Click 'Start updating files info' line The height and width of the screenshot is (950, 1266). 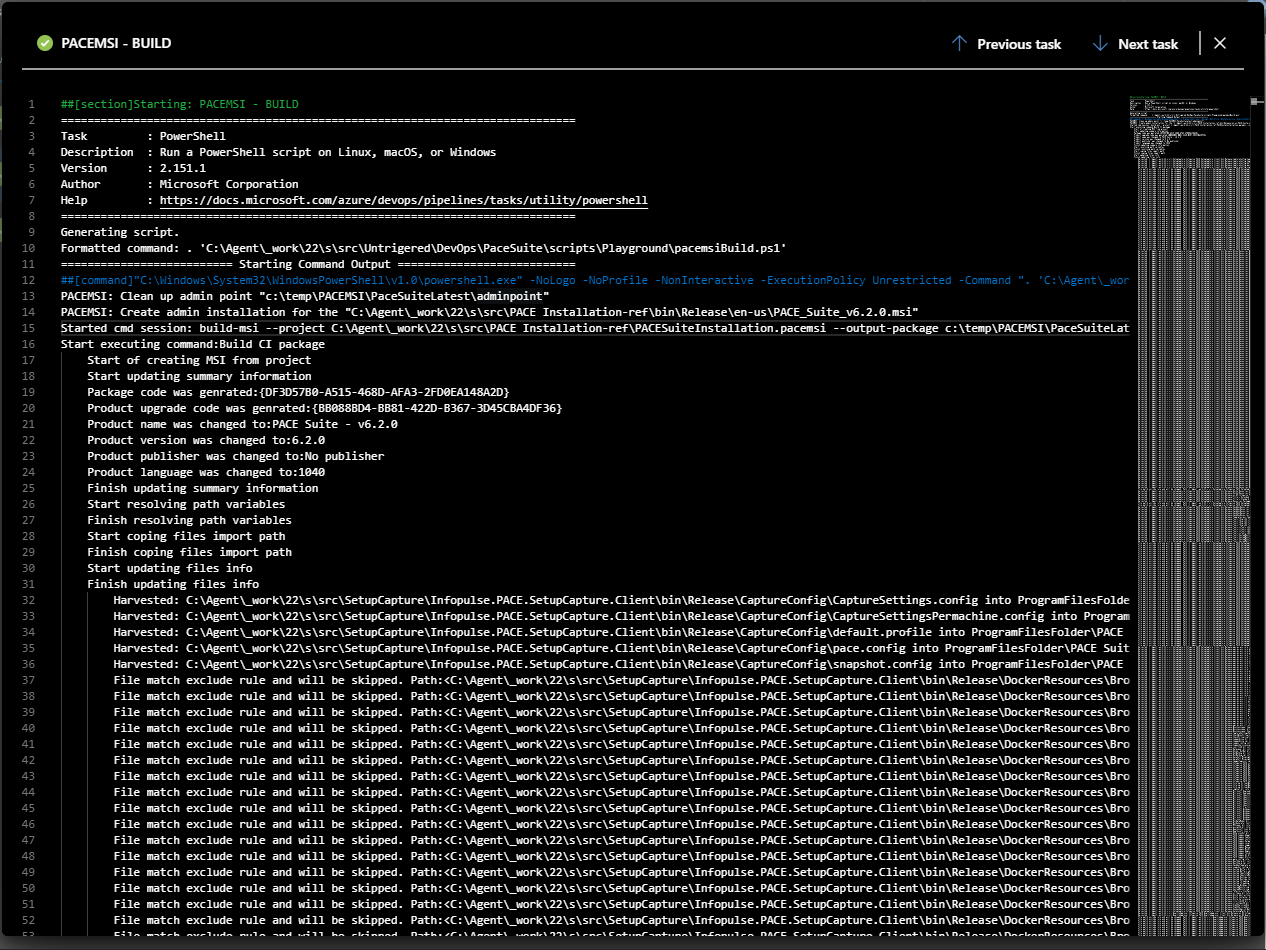pos(170,568)
